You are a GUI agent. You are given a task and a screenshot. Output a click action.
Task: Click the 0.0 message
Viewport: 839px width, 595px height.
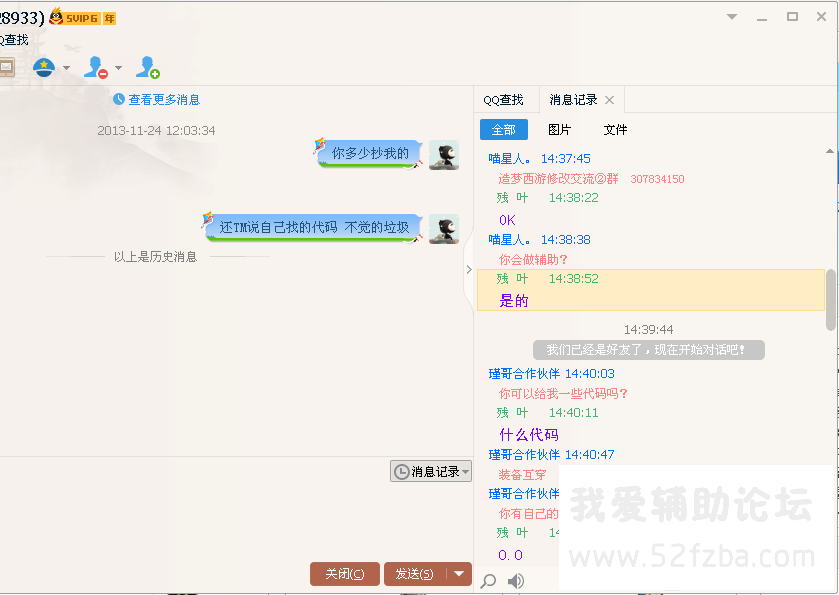point(510,555)
